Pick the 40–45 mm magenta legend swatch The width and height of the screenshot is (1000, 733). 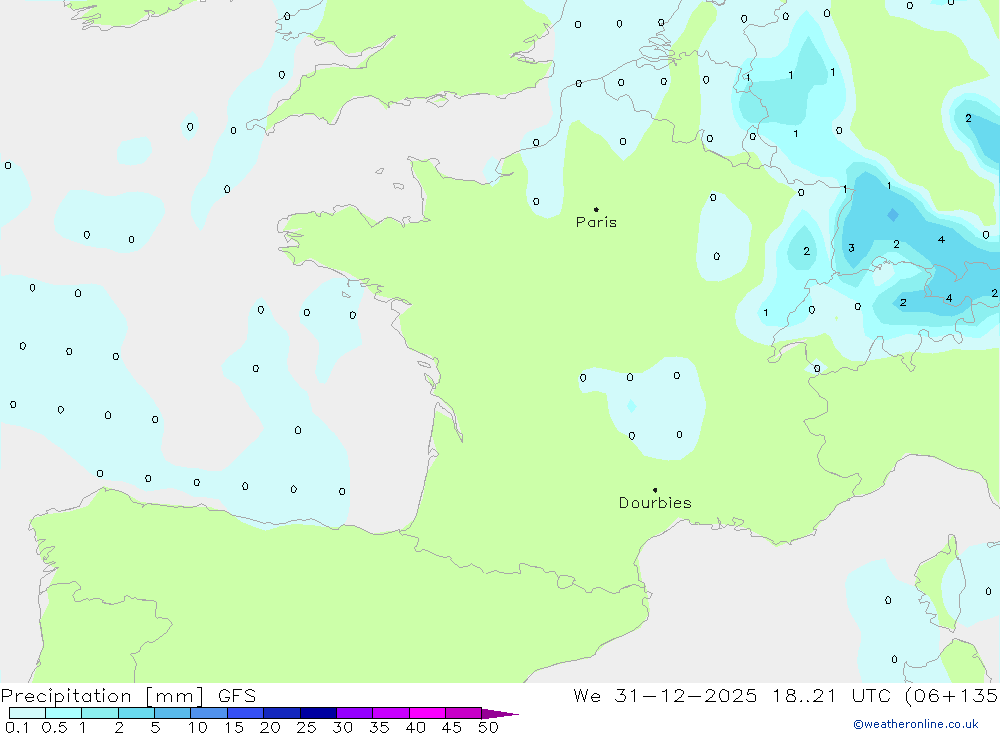tap(427, 713)
